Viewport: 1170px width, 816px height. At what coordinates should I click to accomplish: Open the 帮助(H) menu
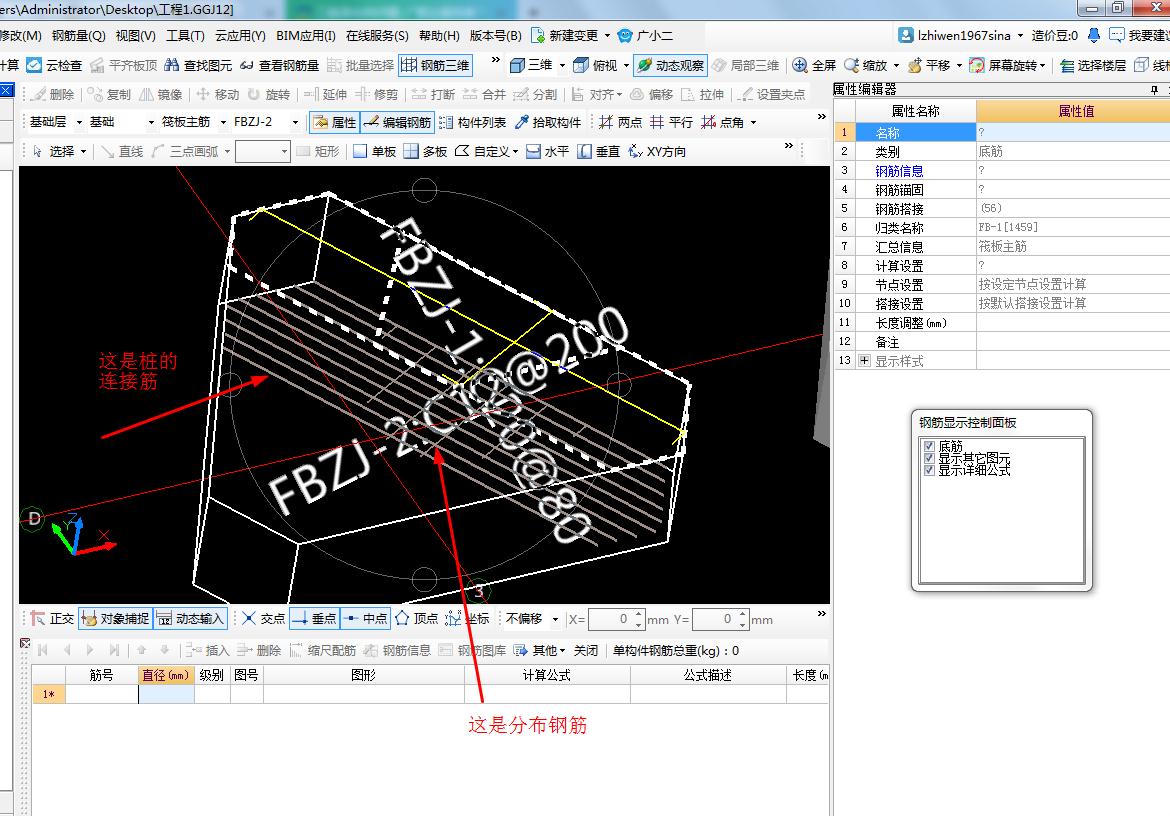pyautogui.click(x=439, y=36)
